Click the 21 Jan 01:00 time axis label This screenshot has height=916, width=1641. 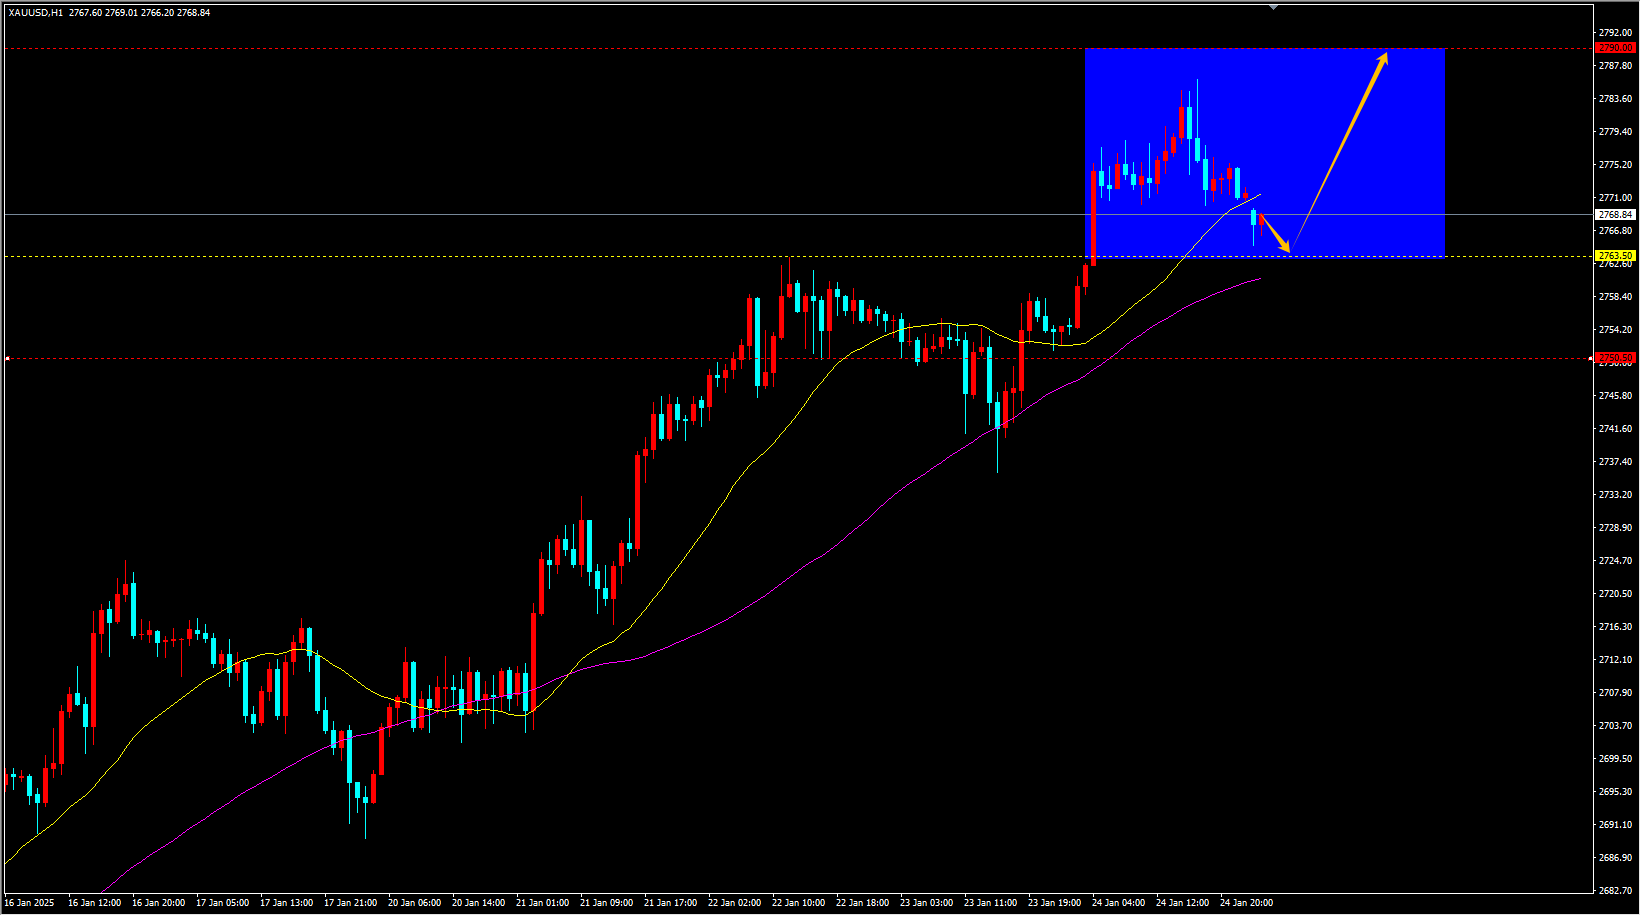542,903
